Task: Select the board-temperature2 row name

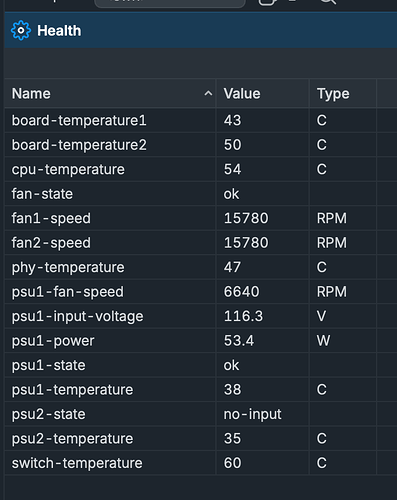Action: pyautogui.click(x=79, y=145)
